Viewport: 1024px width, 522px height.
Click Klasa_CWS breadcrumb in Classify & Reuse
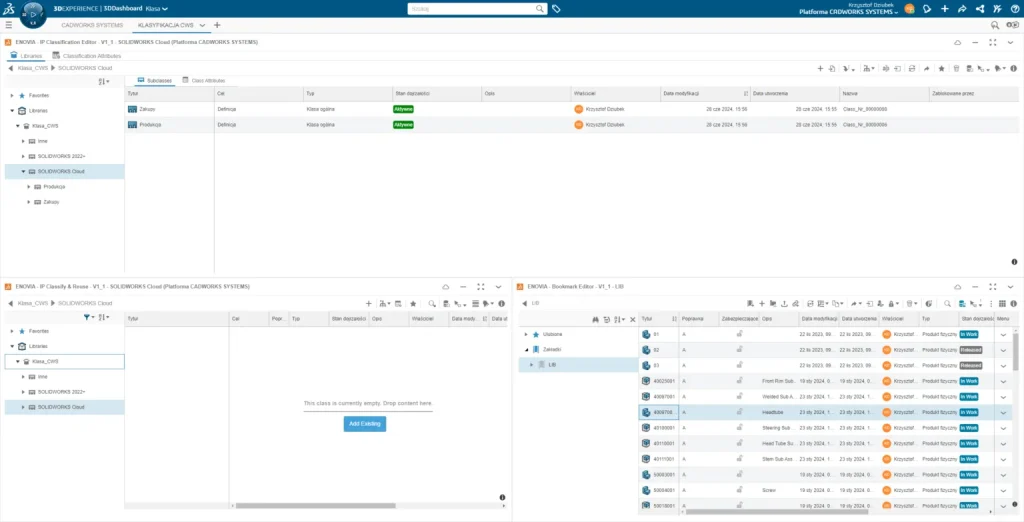33,304
